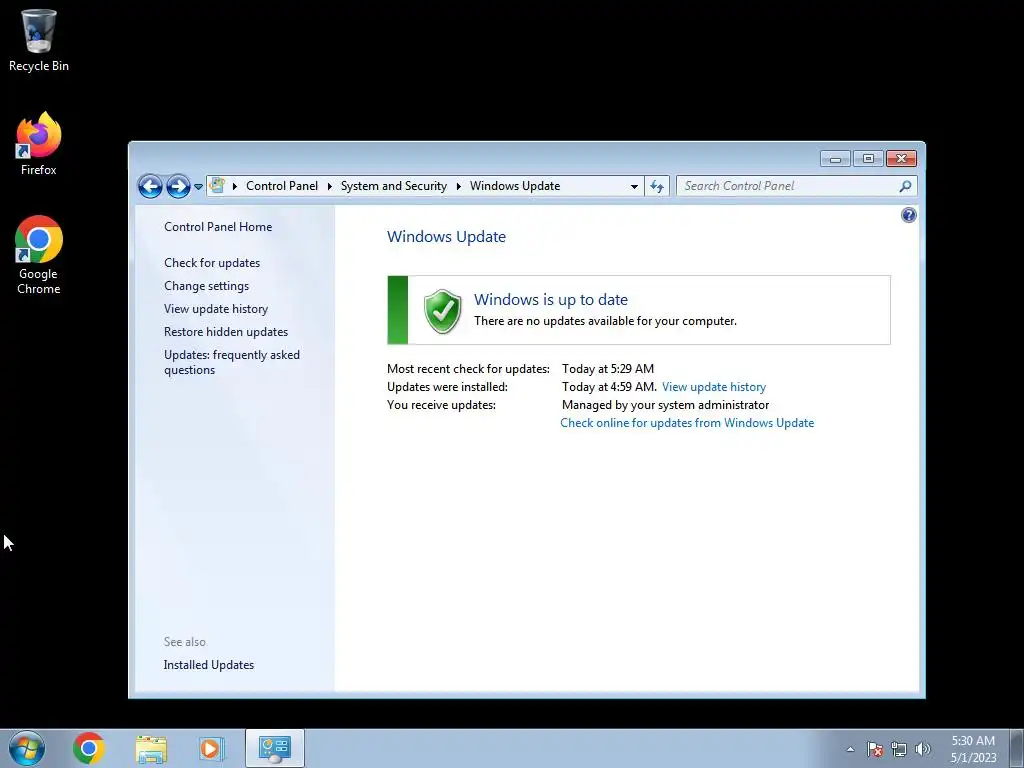Open Action Center flag icon in tray
This screenshot has width=1024, height=768.
point(875,749)
